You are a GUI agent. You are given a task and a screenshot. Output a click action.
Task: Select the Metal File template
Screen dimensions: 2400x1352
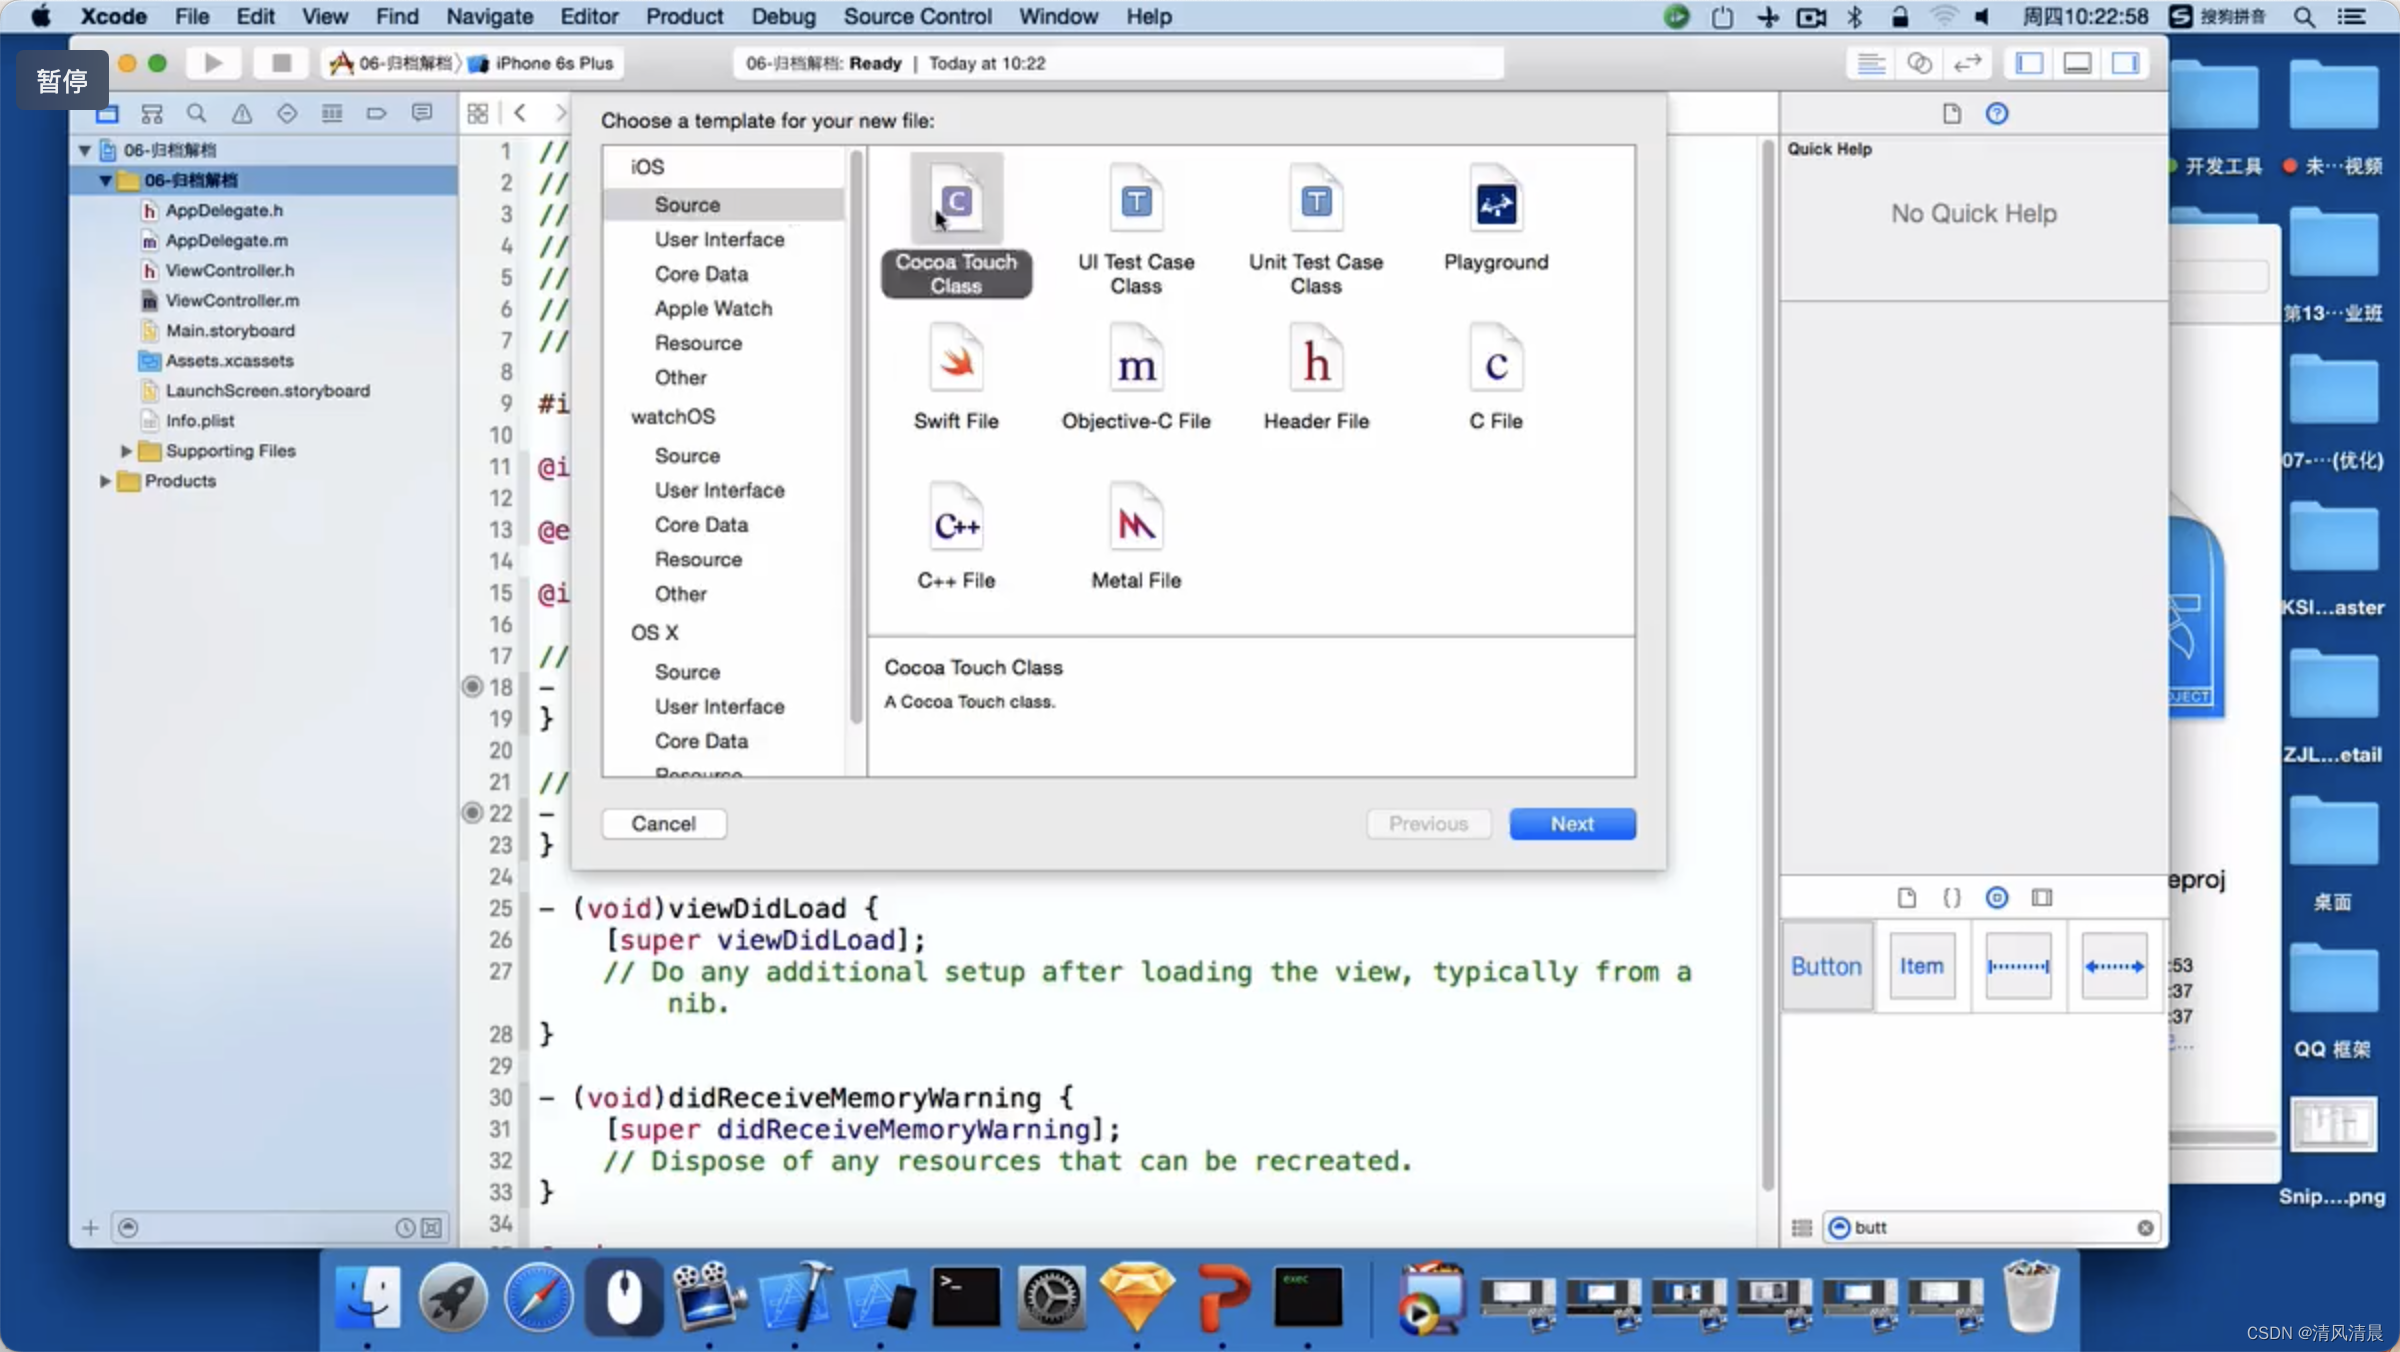(1136, 536)
